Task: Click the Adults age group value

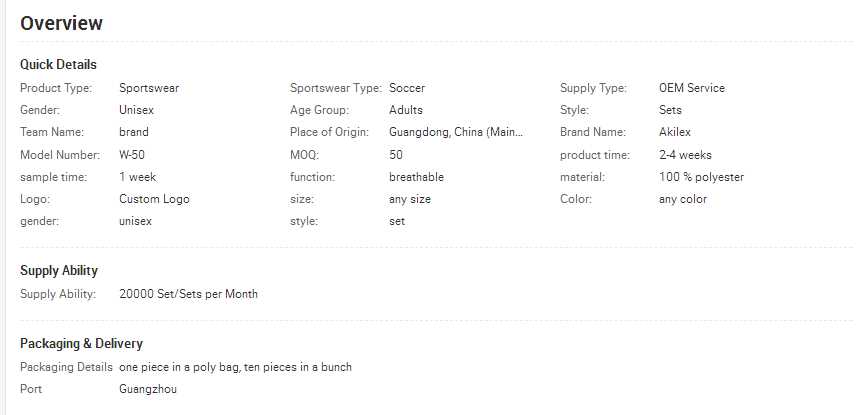Action: 406,110
